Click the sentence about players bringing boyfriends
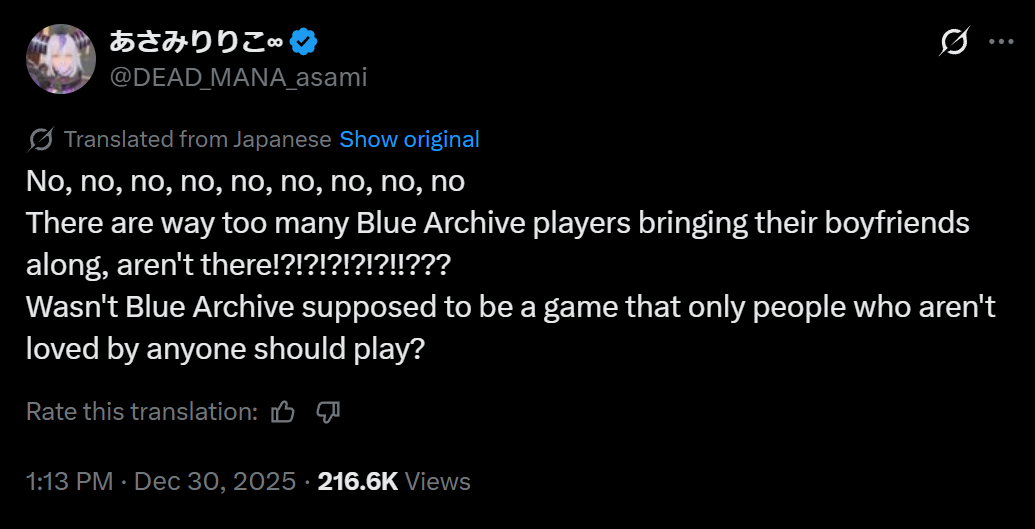Screen dimensions: 1035x529 tap(497, 223)
